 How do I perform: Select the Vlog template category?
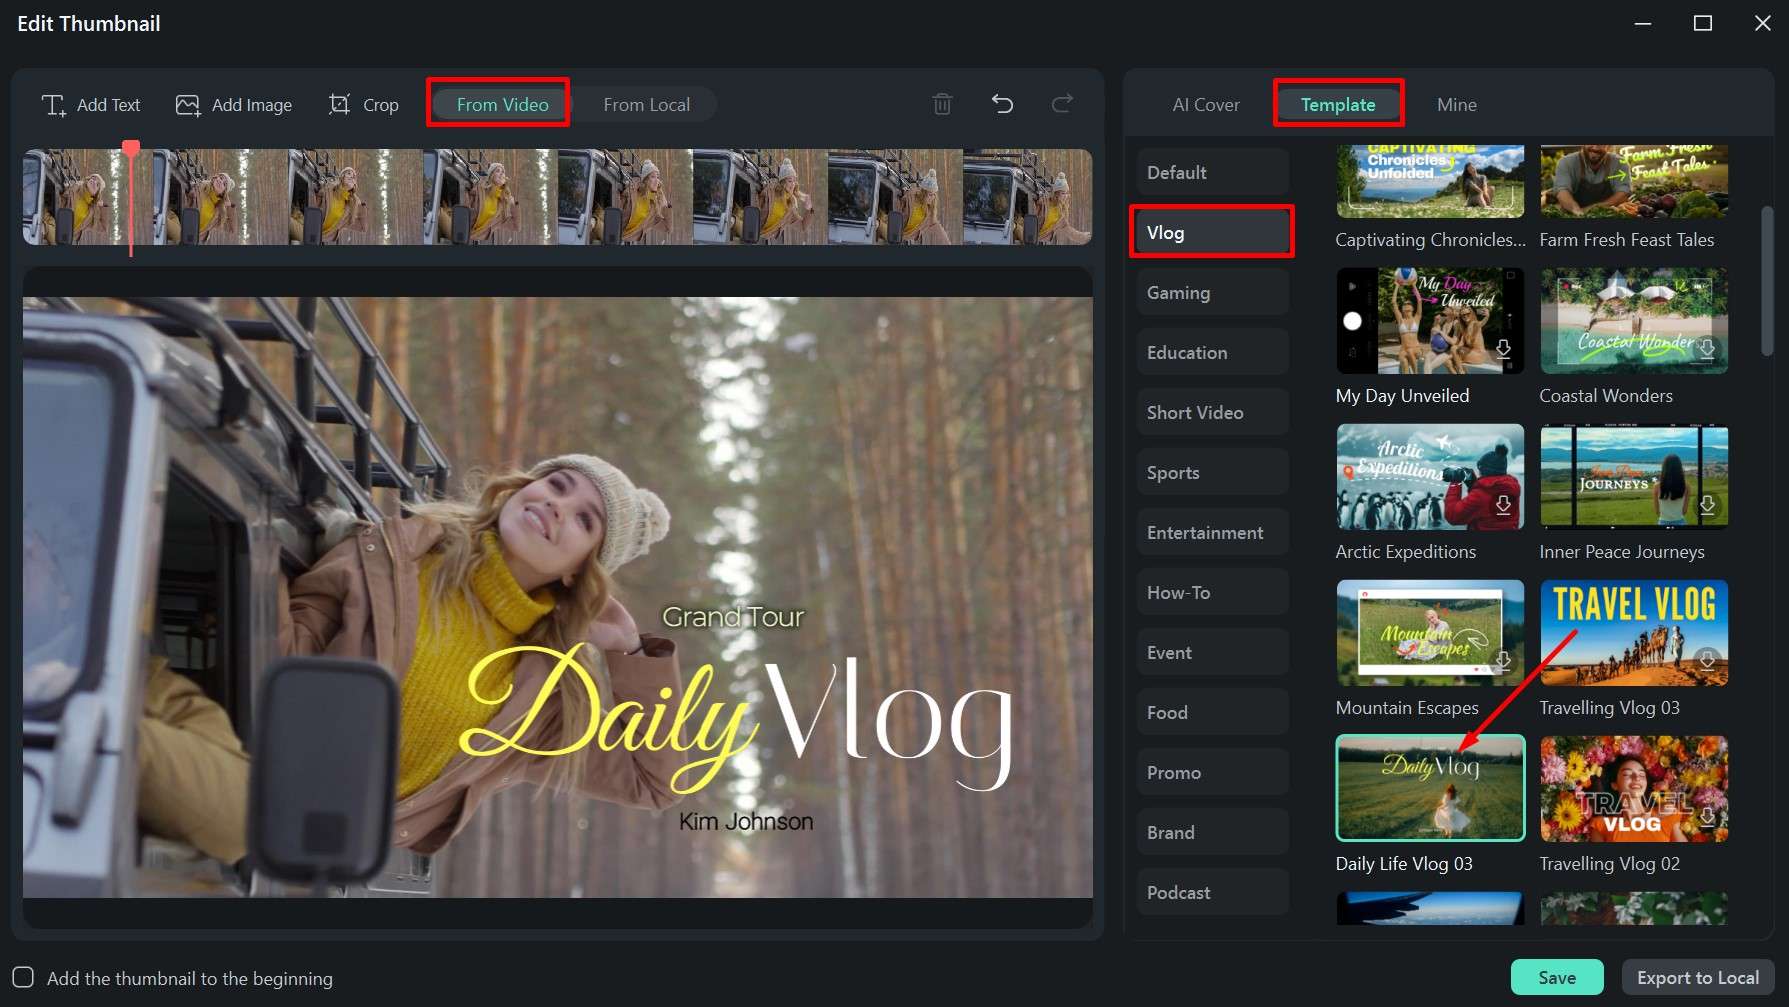[x=1212, y=232]
